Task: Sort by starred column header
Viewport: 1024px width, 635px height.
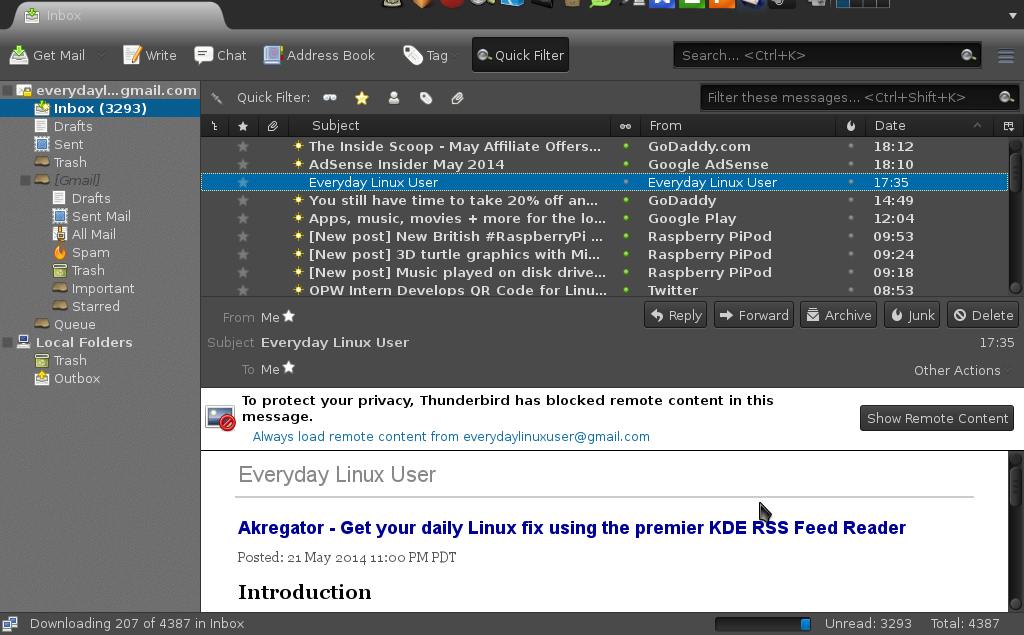Action: [x=243, y=125]
